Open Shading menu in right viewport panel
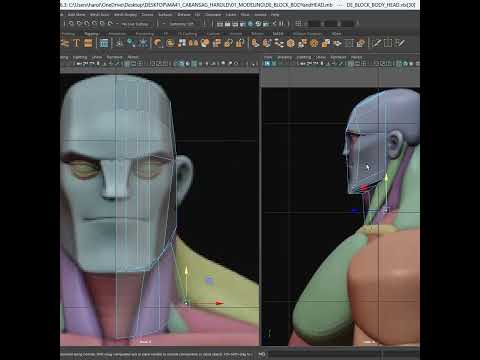Image resolution: width=480 pixels, height=360 pixels. point(285,57)
